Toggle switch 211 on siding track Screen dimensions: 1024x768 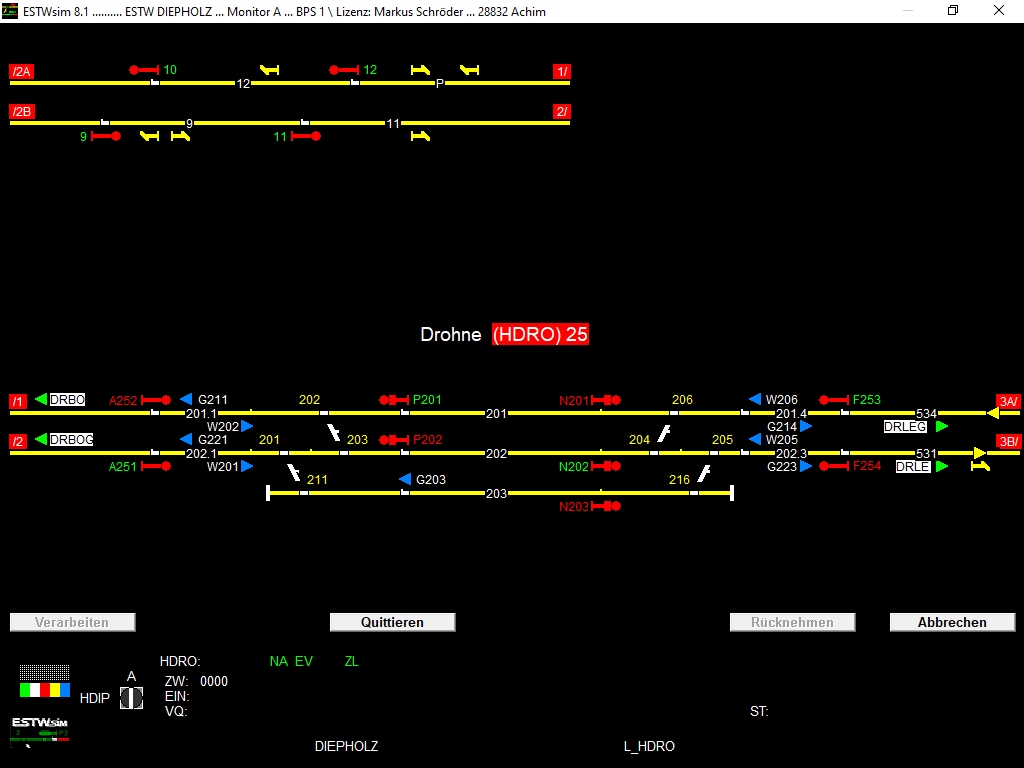(x=296, y=474)
